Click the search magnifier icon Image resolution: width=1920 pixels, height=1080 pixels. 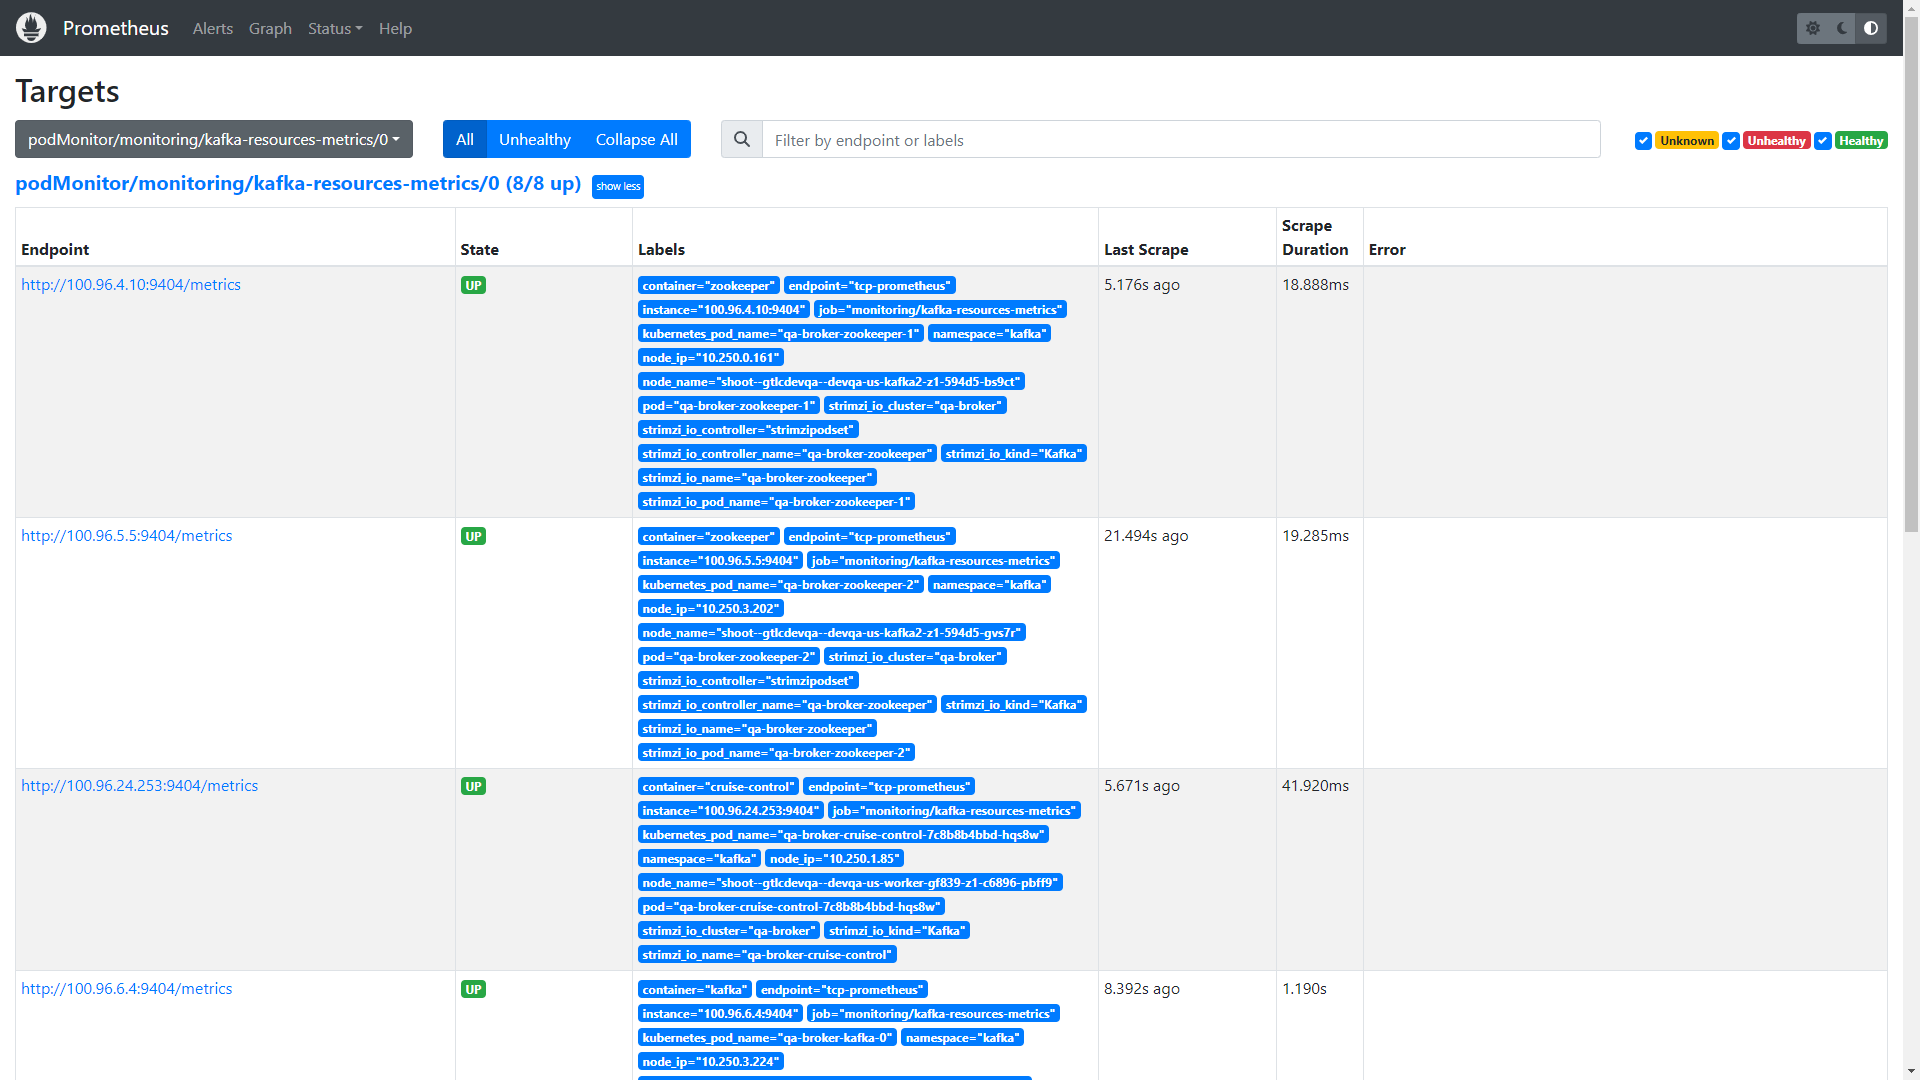(x=742, y=139)
